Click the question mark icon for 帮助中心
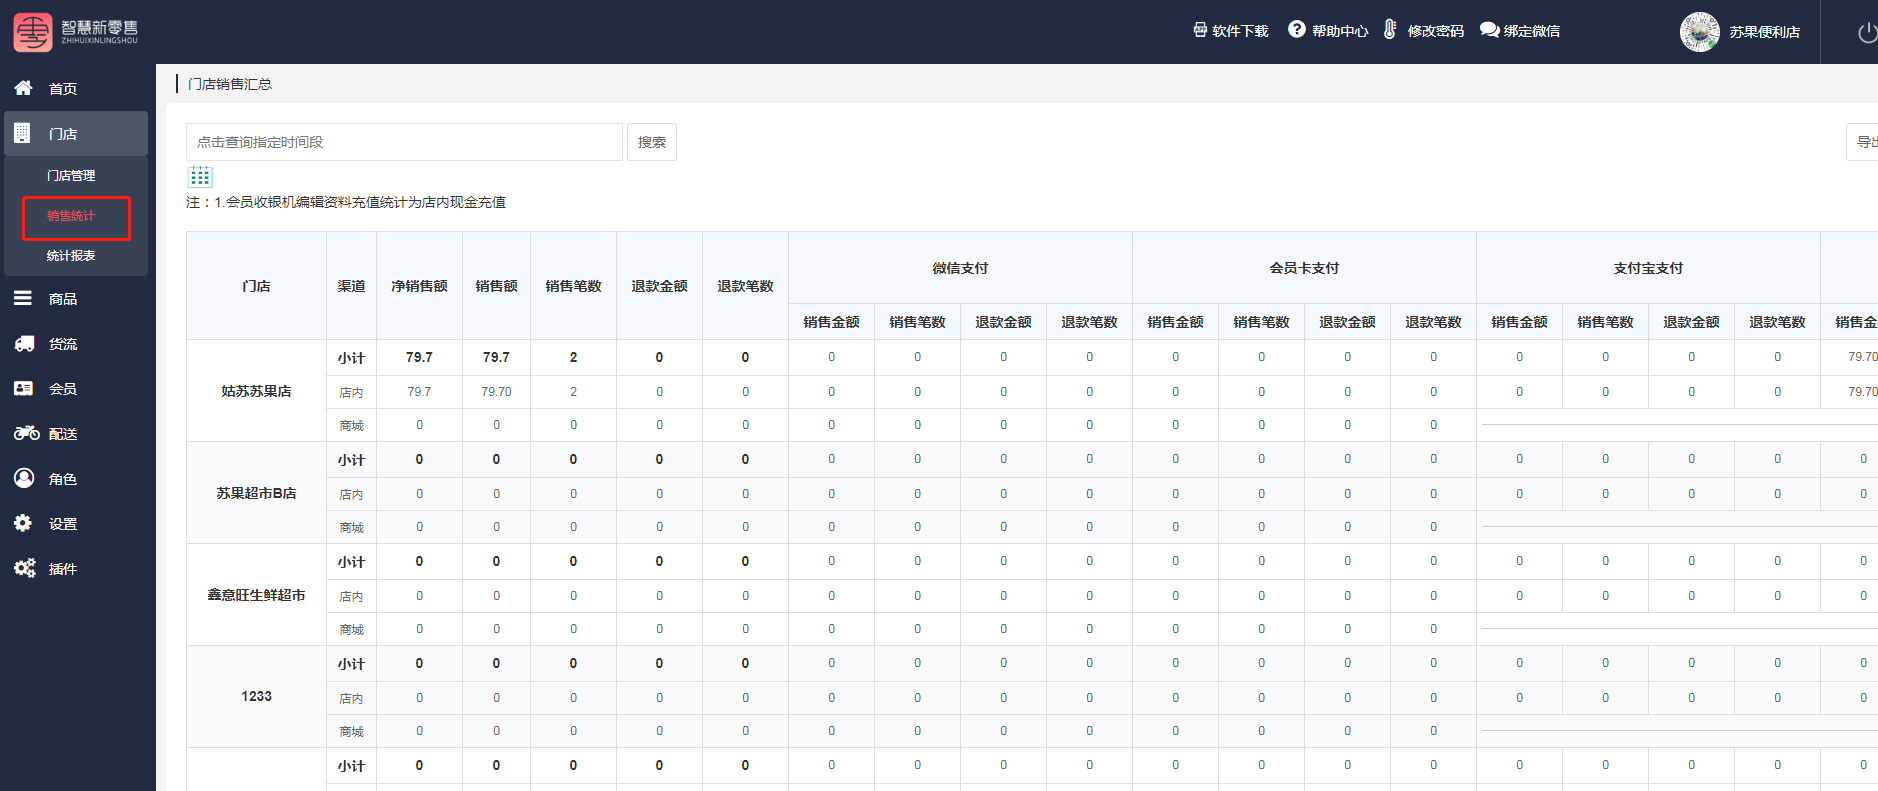This screenshot has height=791, width=1878. [x=1297, y=29]
